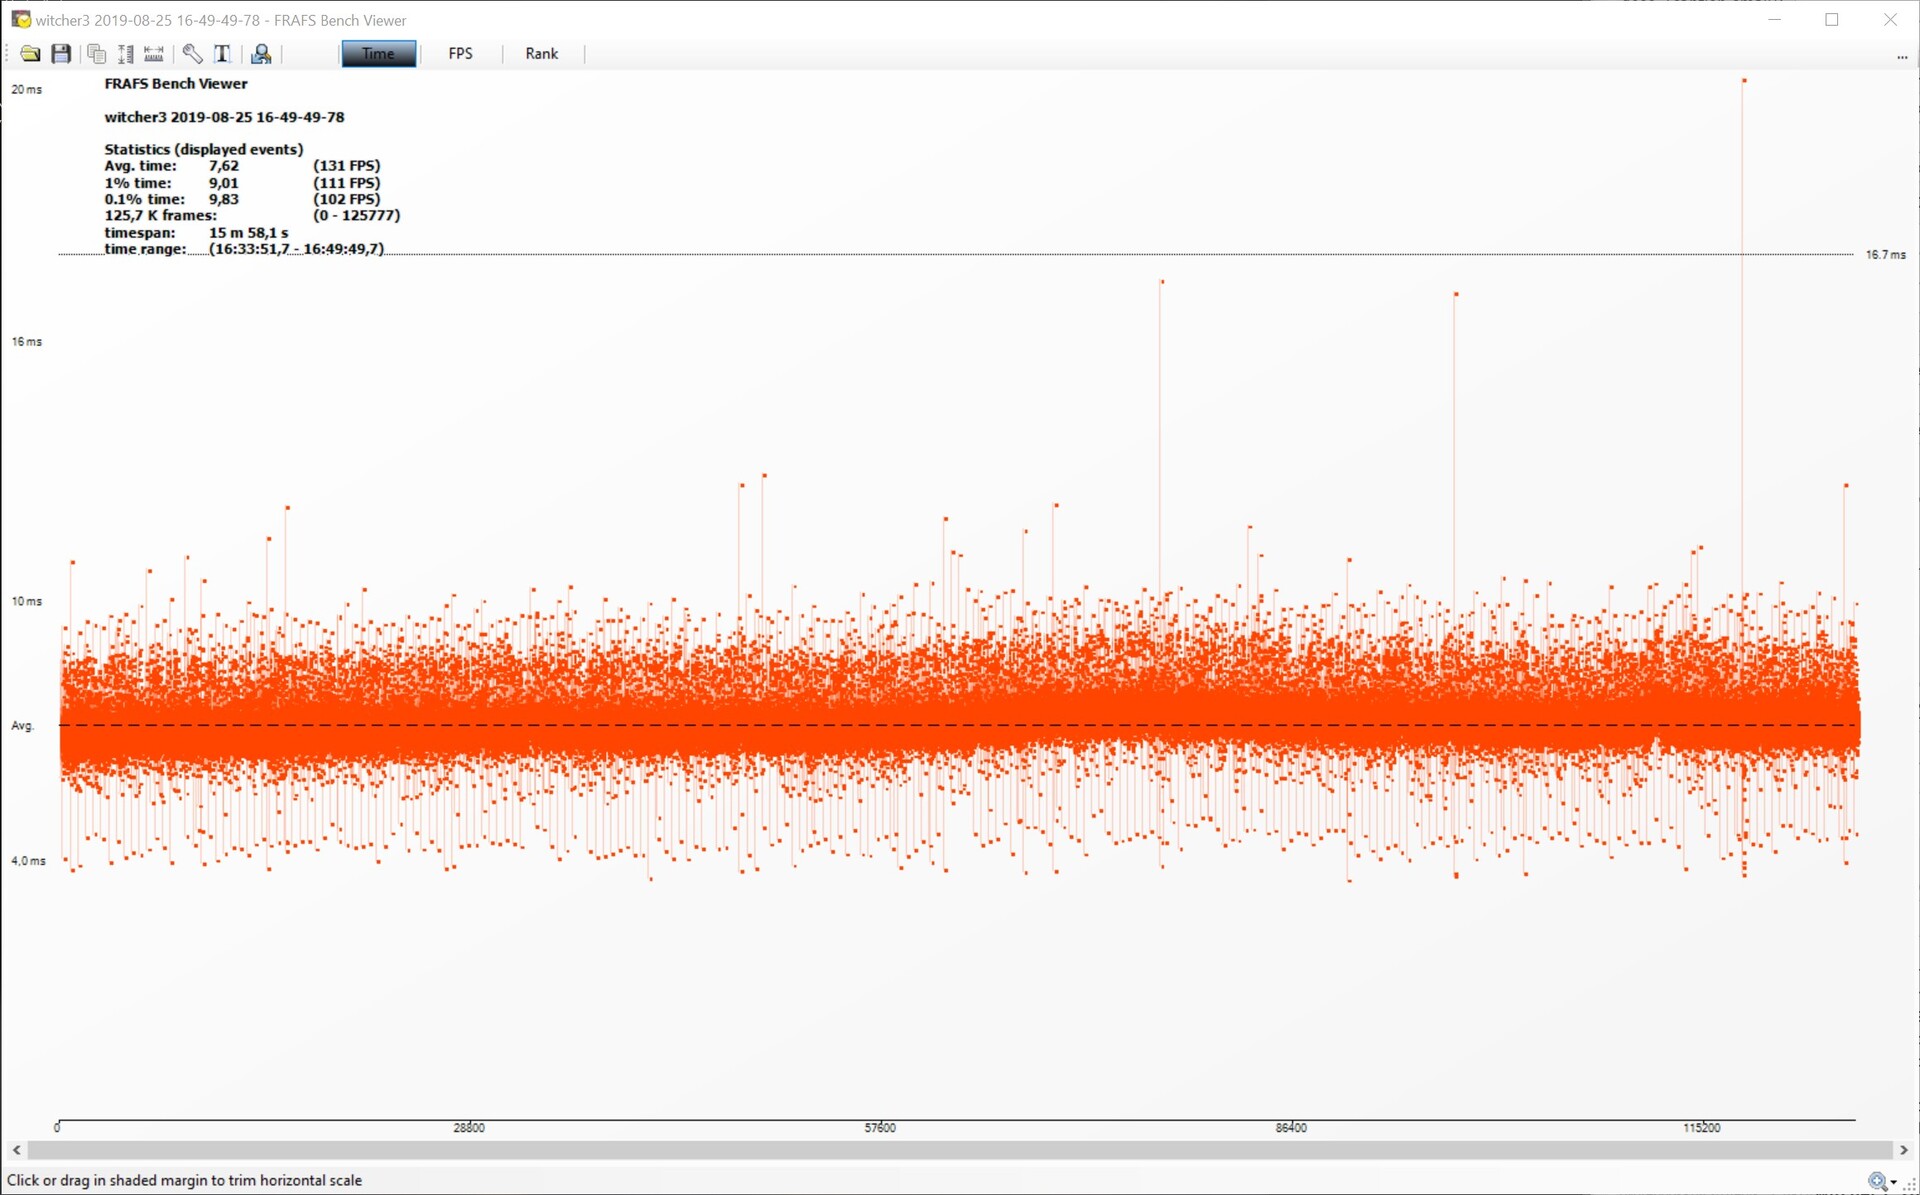Click the horizontal scrollbar track
Image resolution: width=1920 pixels, height=1195 pixels.
coord(960,1150)
